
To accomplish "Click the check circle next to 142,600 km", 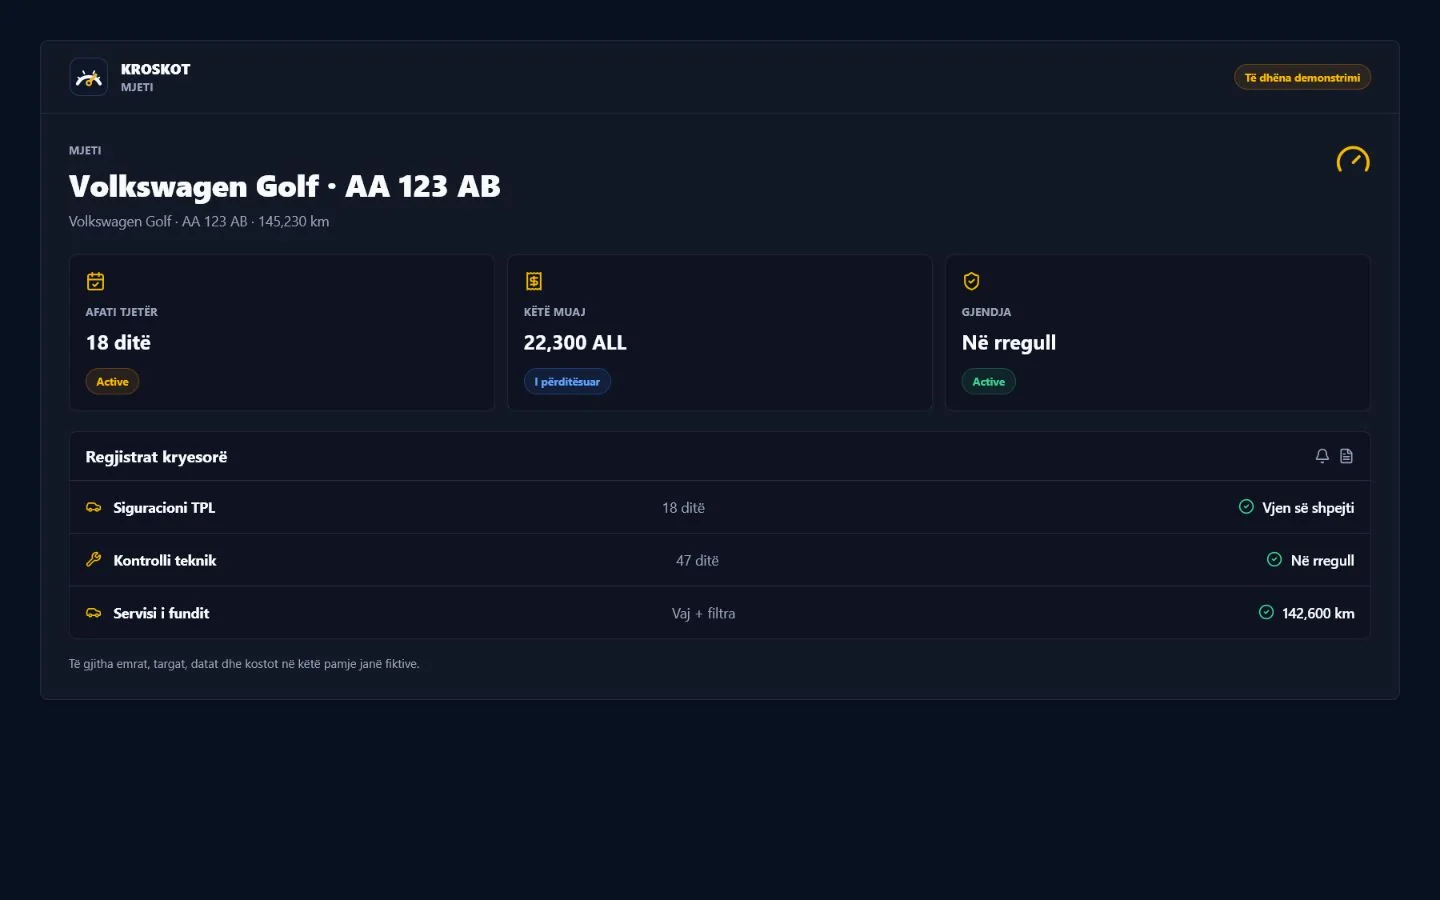I will point(1266,612).
